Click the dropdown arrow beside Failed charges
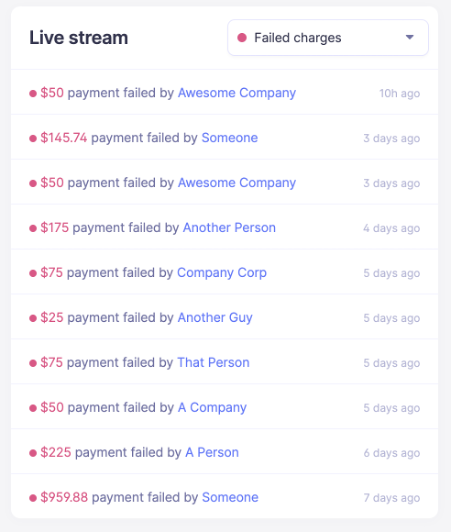Image resolution: width=452 pixels, height=532 pixels. (x=410, y=37)
